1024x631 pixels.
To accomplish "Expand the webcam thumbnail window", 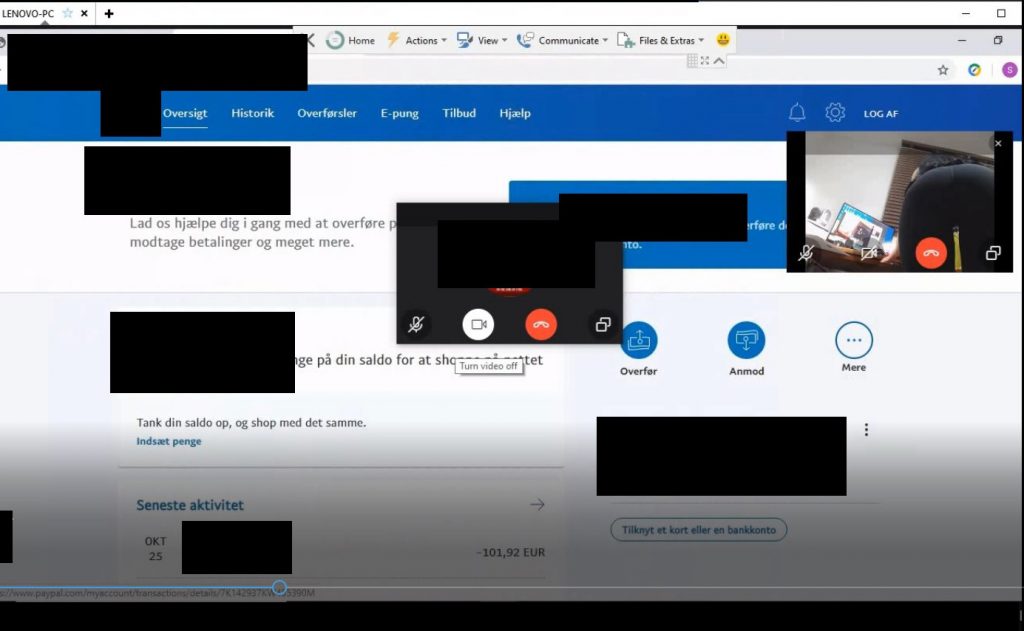I will [x=993, y=253].
